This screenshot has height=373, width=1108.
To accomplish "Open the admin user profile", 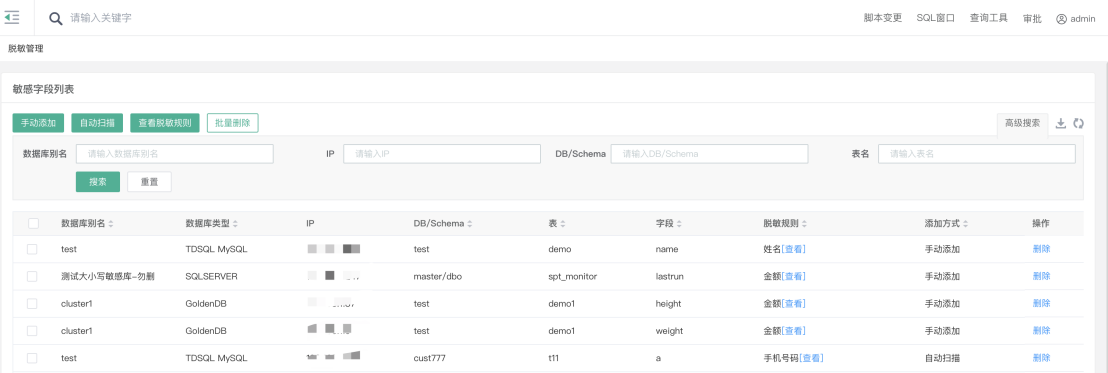I will (1075, 19).
